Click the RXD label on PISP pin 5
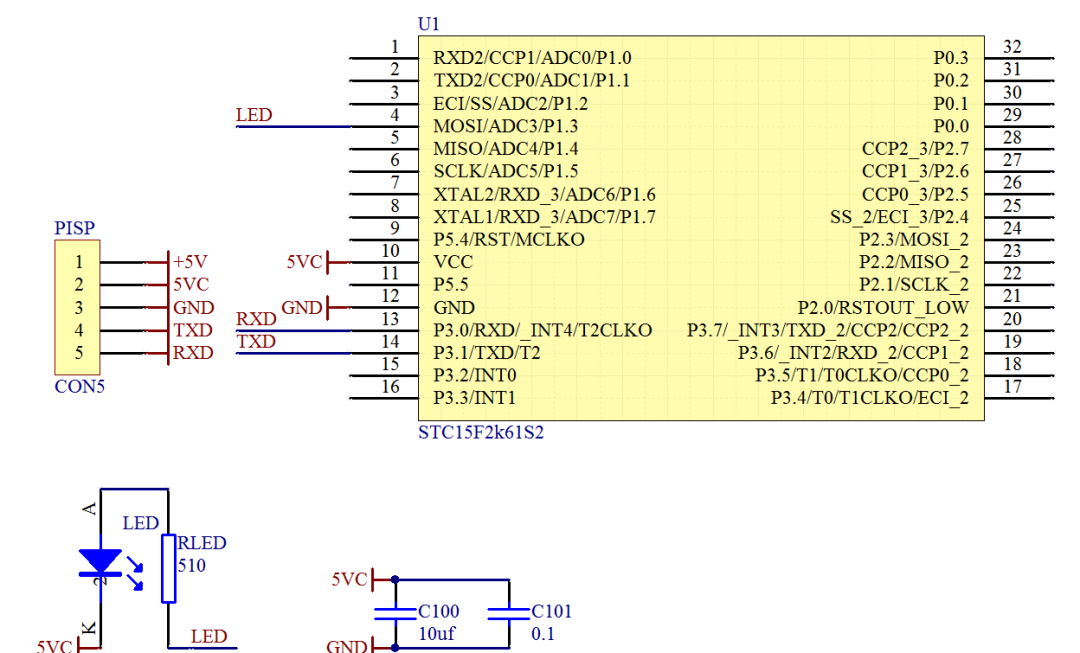 [x=193, y=353]
